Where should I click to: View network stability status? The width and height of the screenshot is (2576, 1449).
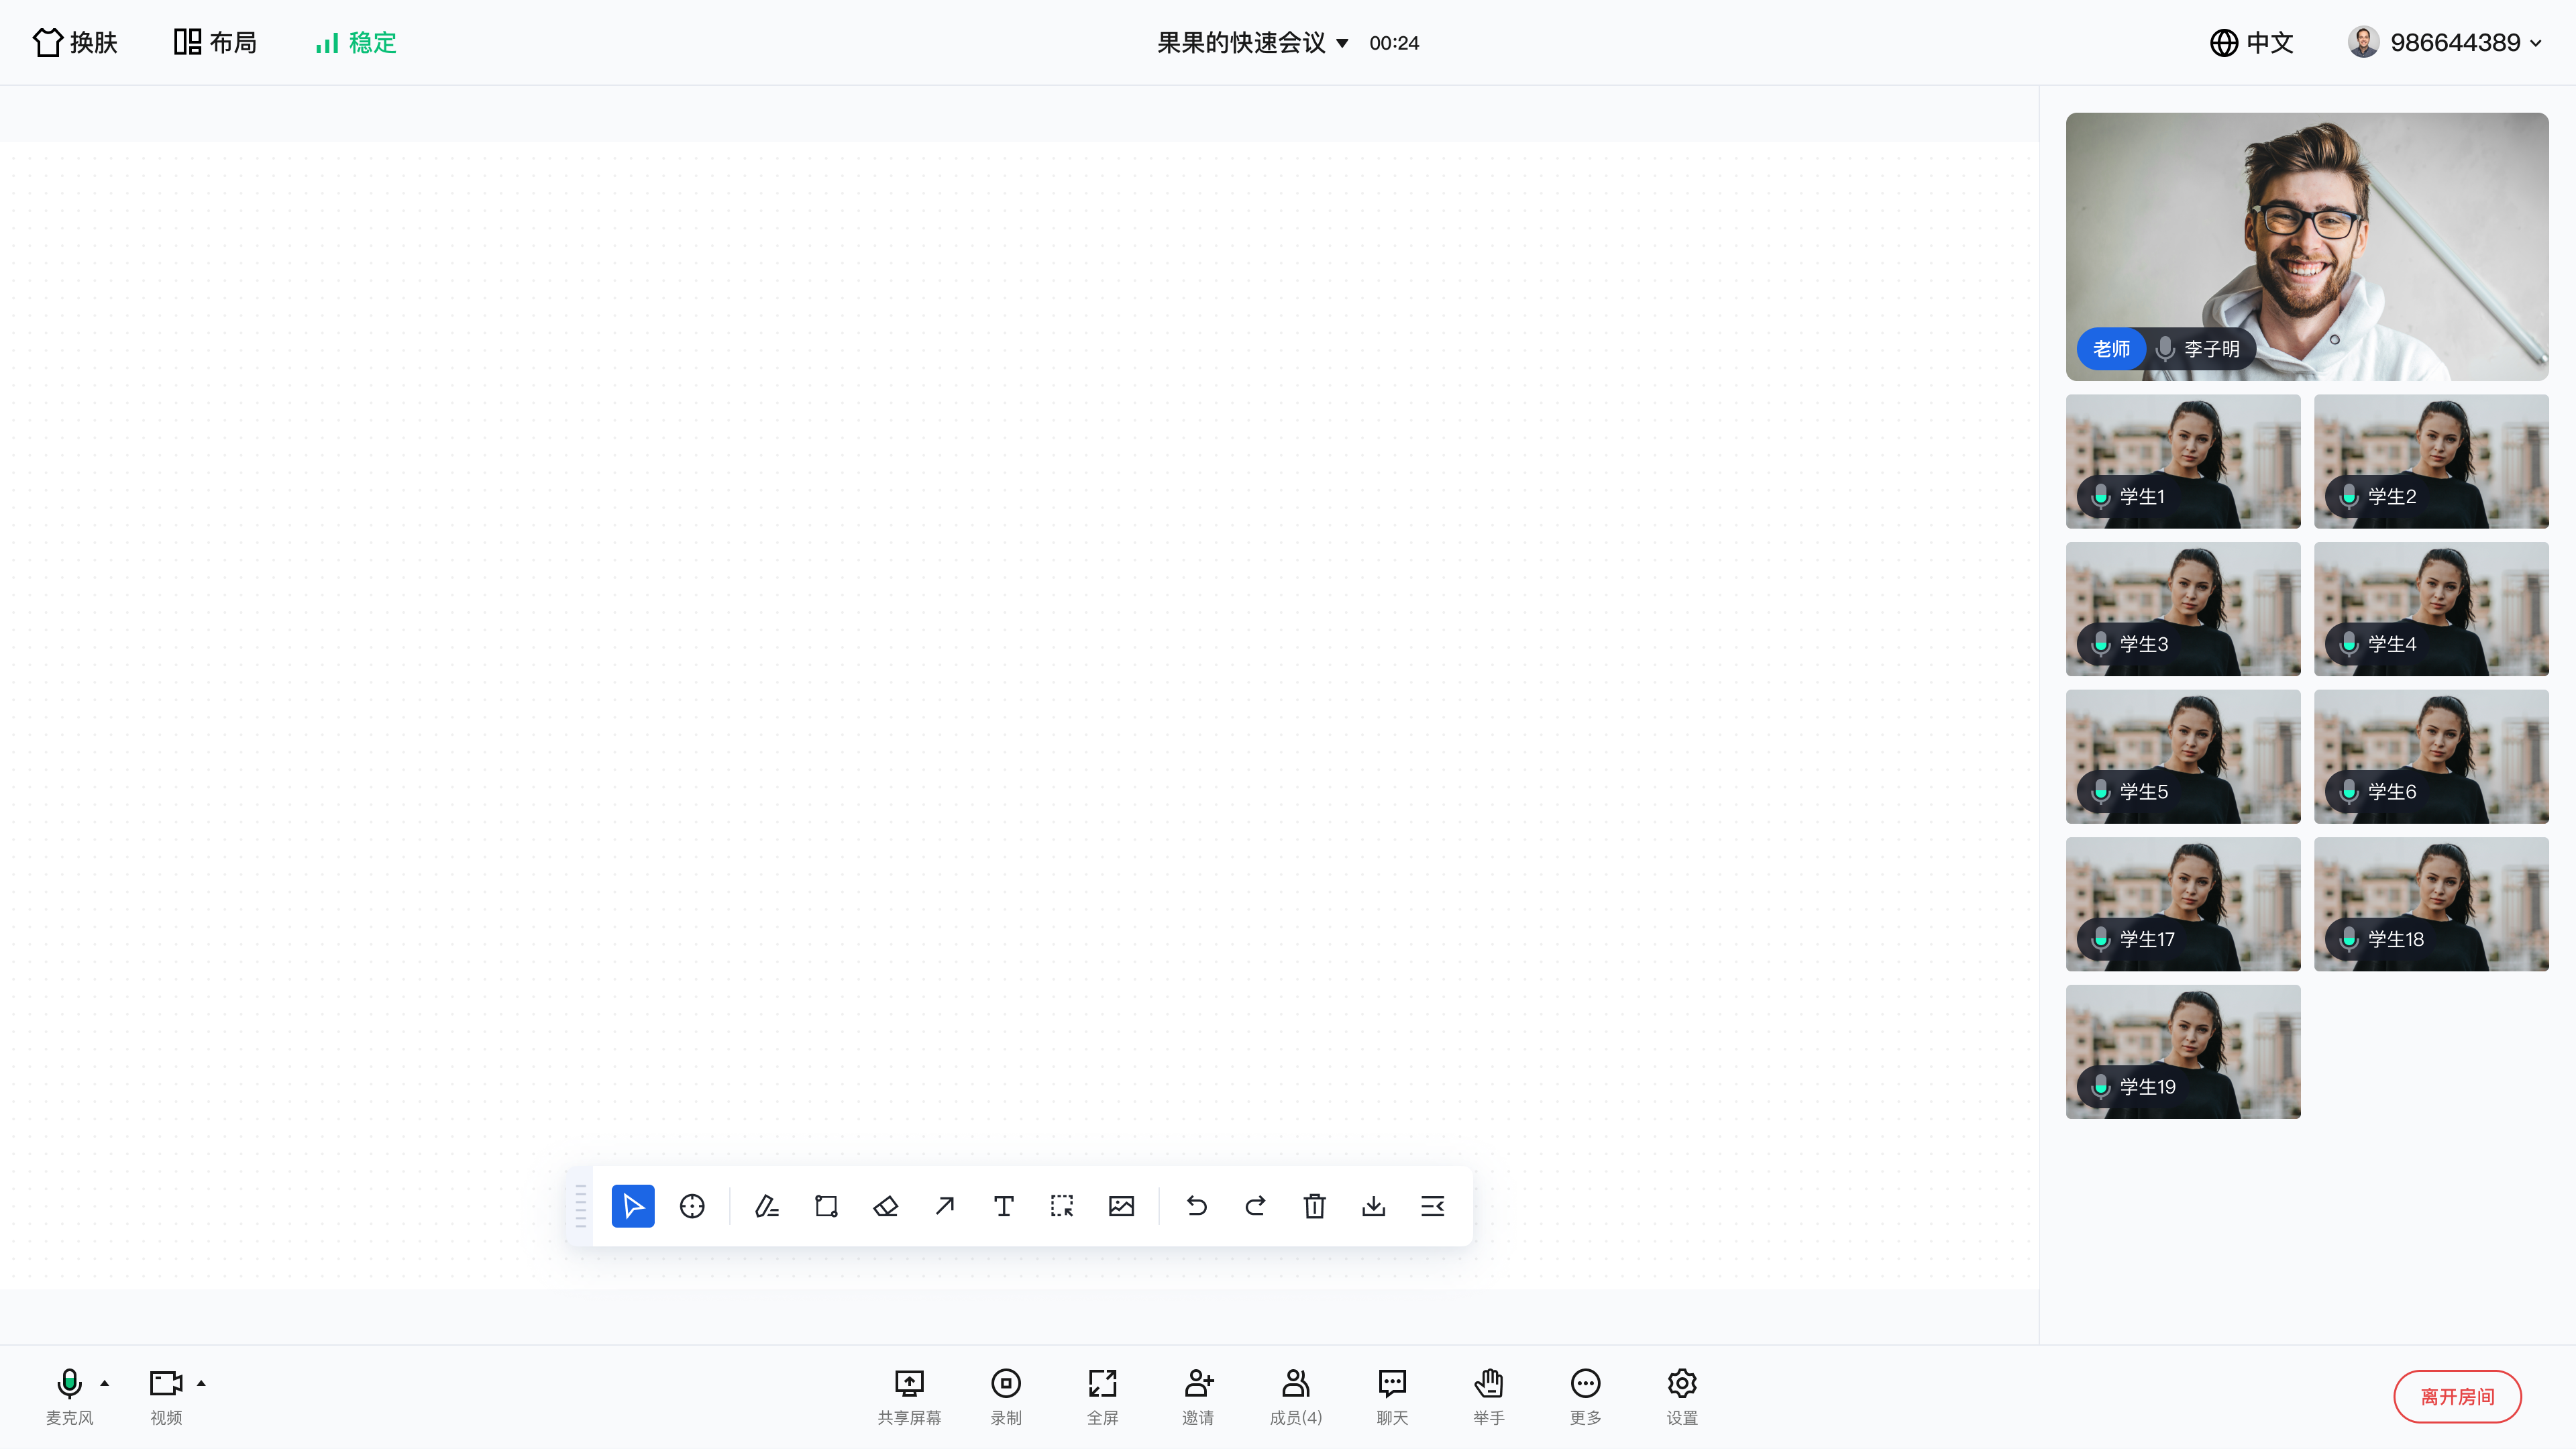tap(356, 42)
